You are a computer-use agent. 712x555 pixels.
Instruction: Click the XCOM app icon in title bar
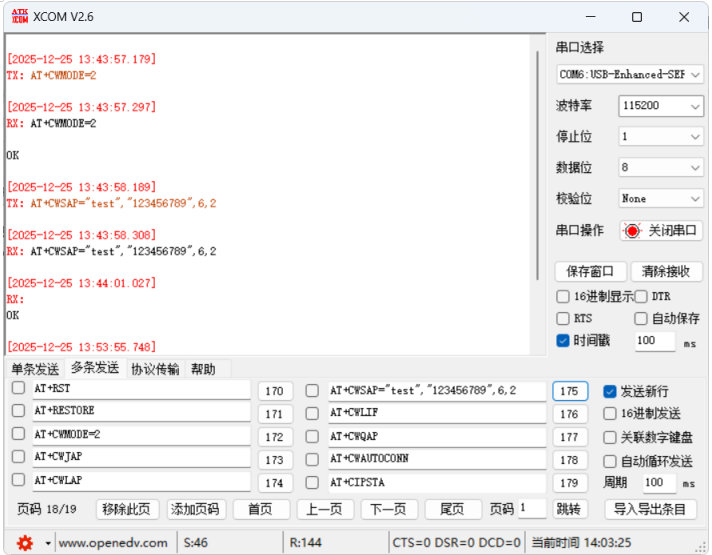(x=20, y=17)
